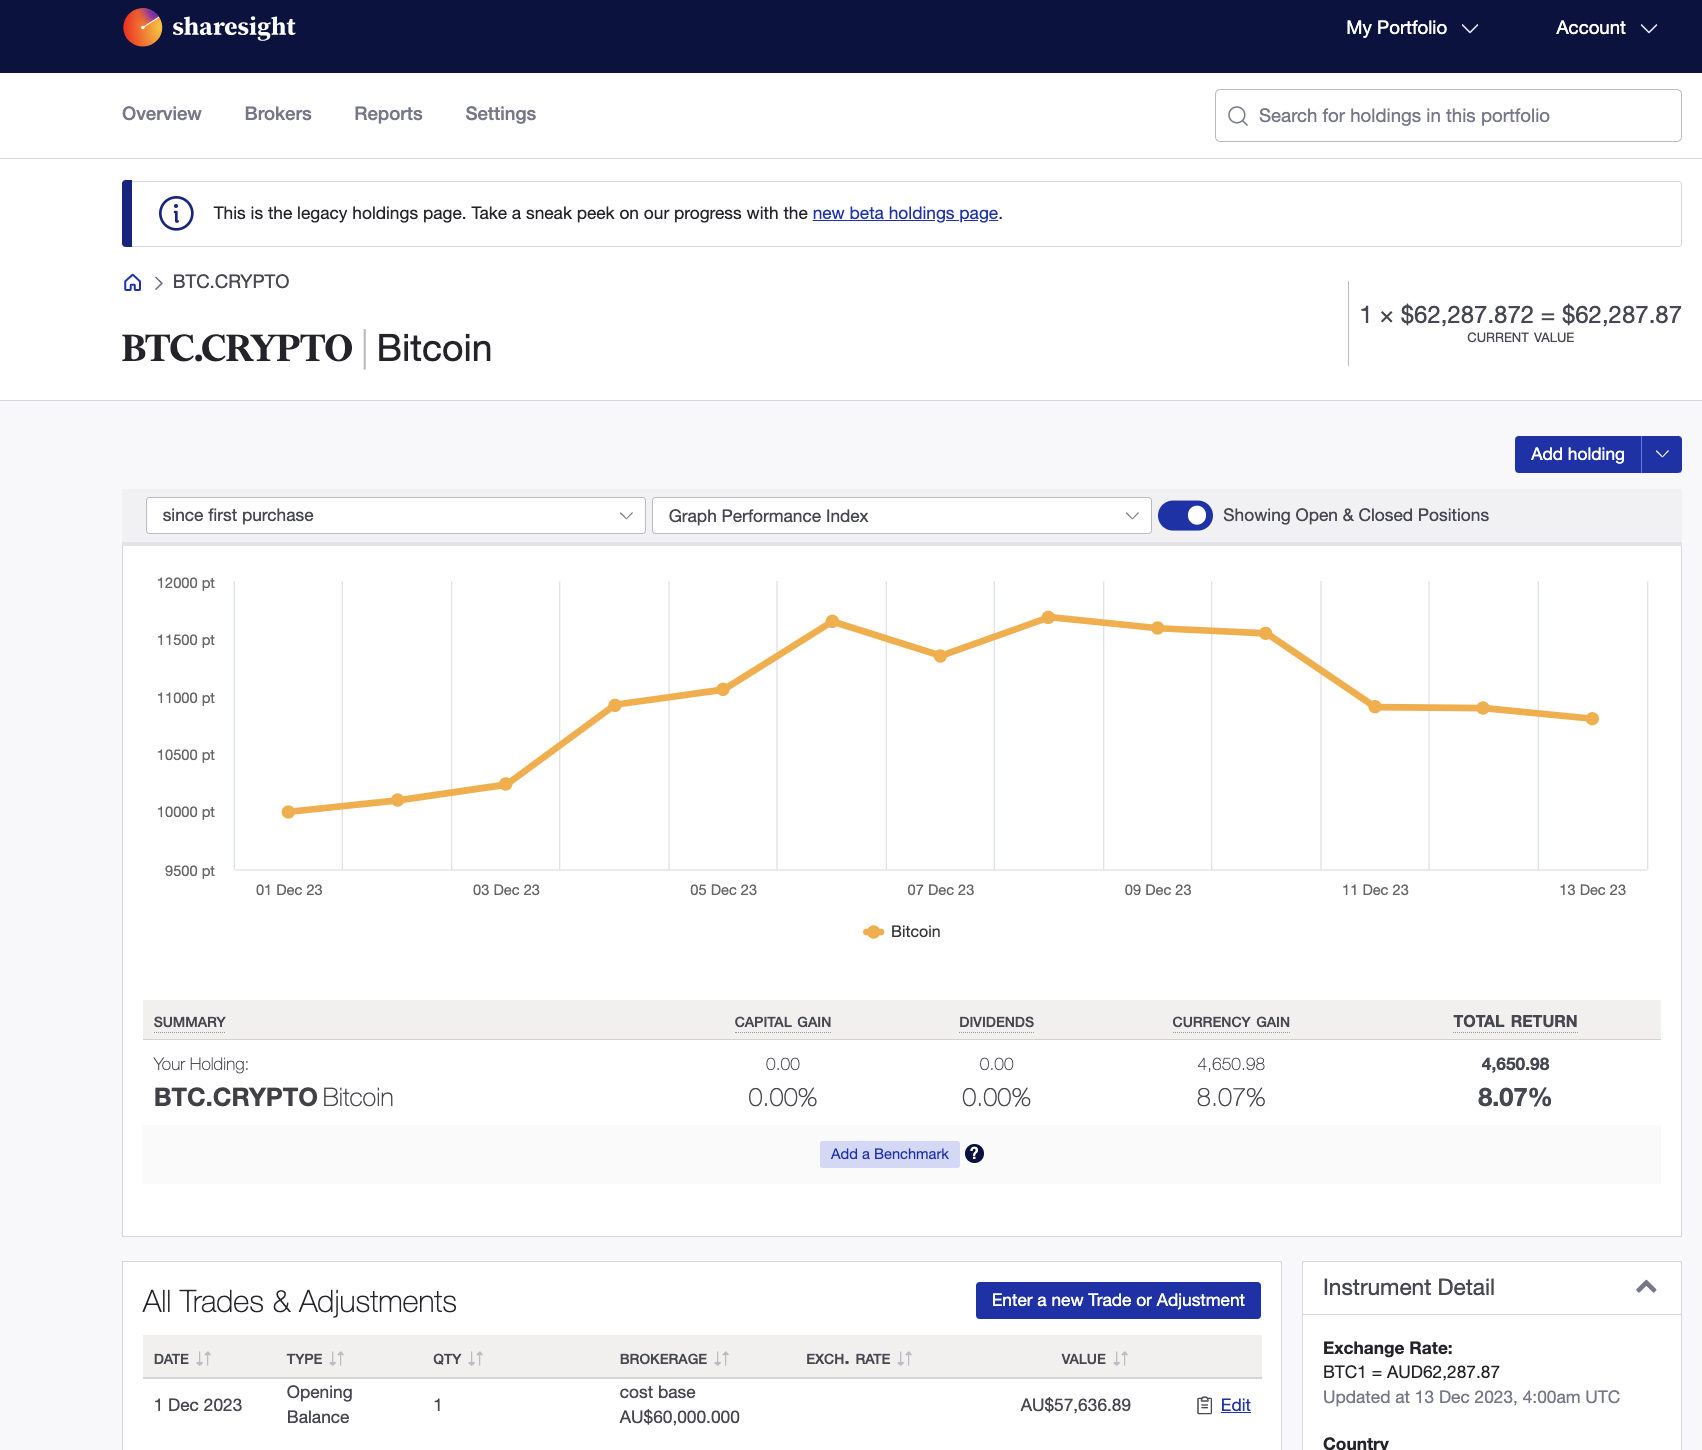Screen dimensions: 1702x1450
Task: Click the info icon in the legacy notice banner
Action: pyautogui.click(x=176, y=212)
